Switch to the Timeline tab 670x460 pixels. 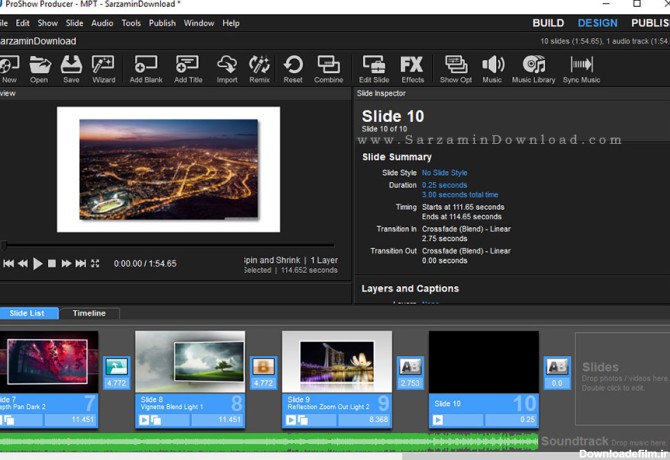(89, 313)
